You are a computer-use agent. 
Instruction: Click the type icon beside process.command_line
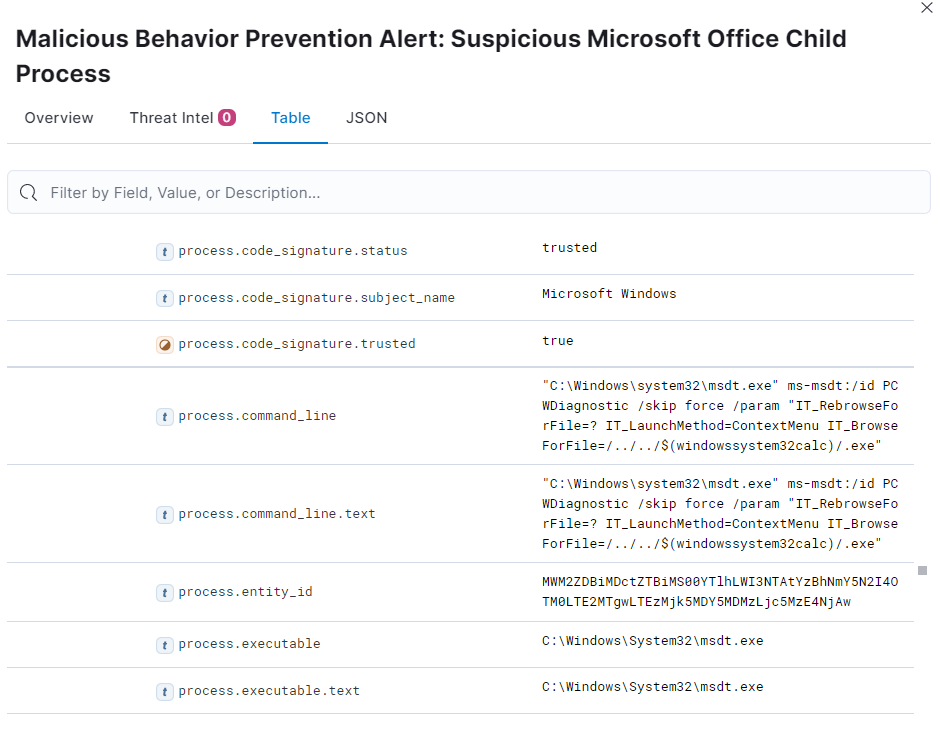coord(164,416)
